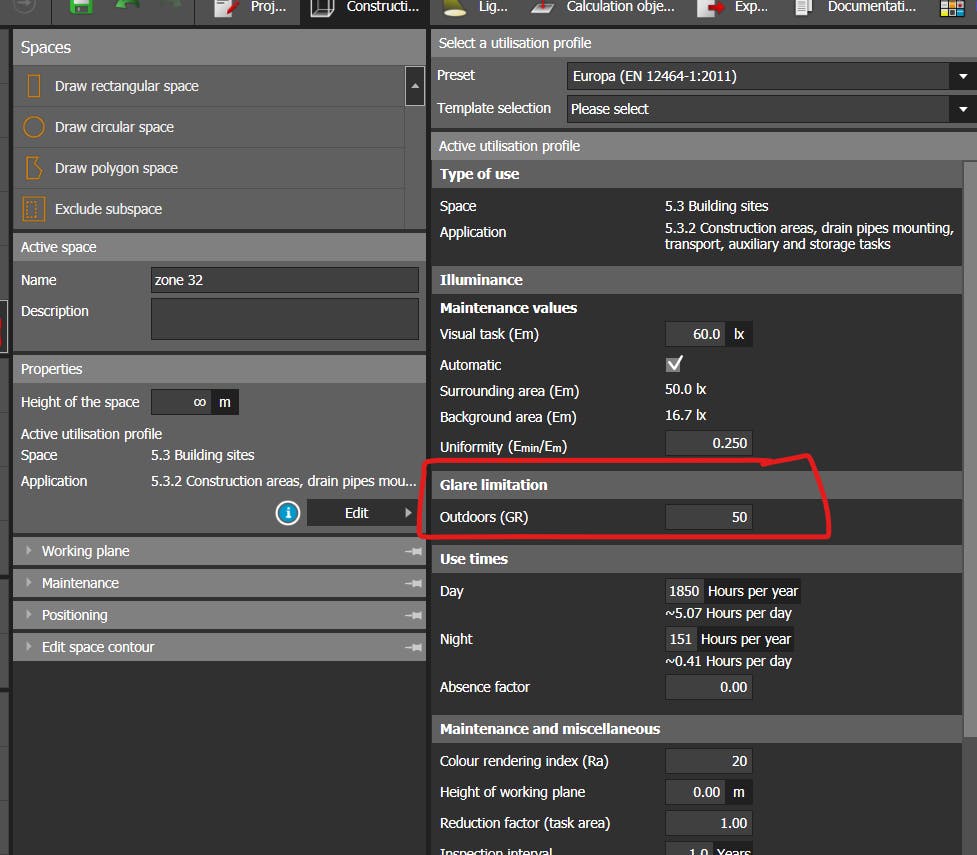
Task: Edit the Day hours per year field
Action: (684, 591)
